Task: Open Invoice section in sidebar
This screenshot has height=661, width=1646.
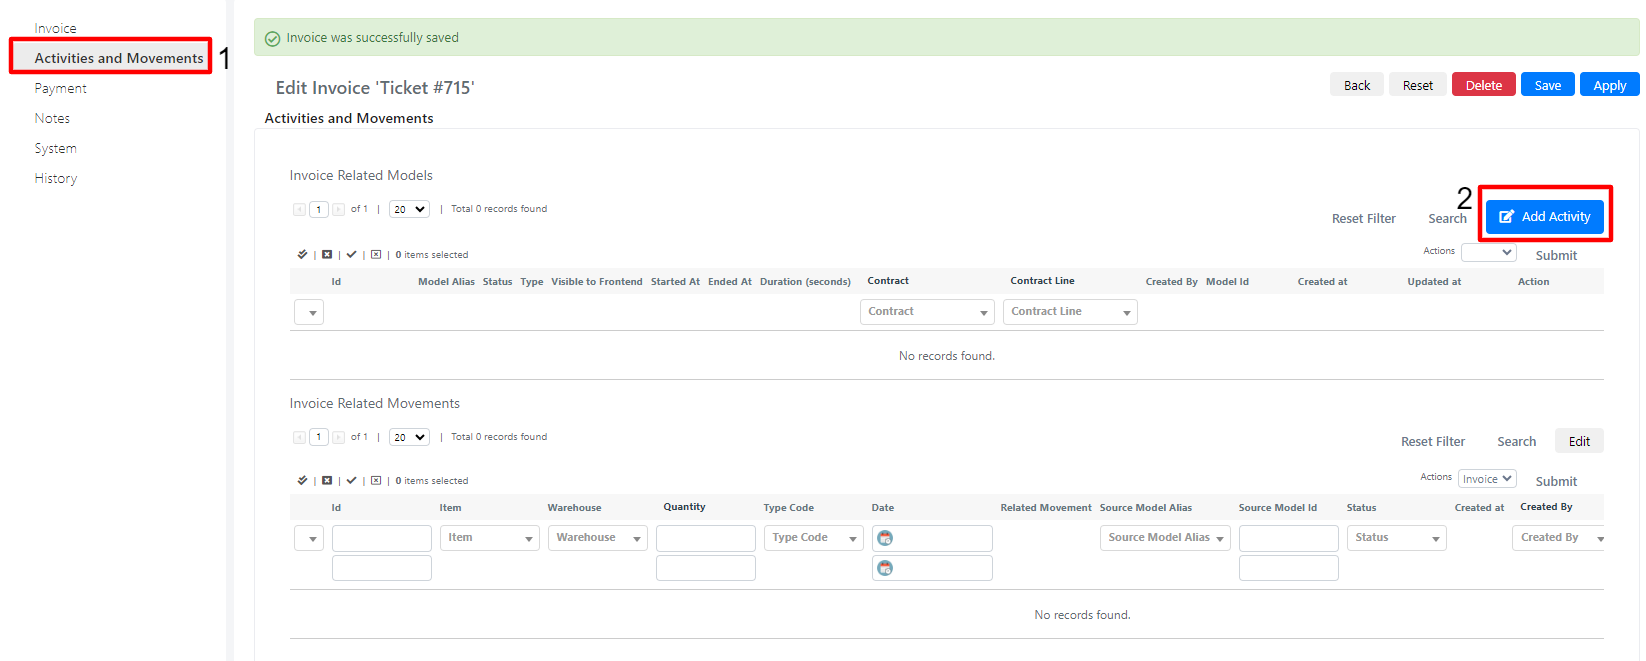Action: (56, 28)
